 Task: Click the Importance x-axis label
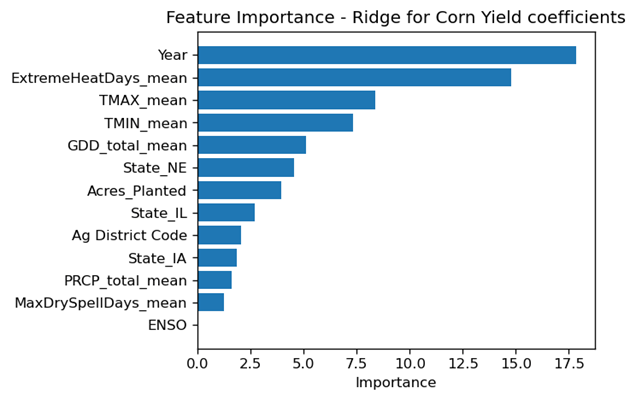[395, 383]
